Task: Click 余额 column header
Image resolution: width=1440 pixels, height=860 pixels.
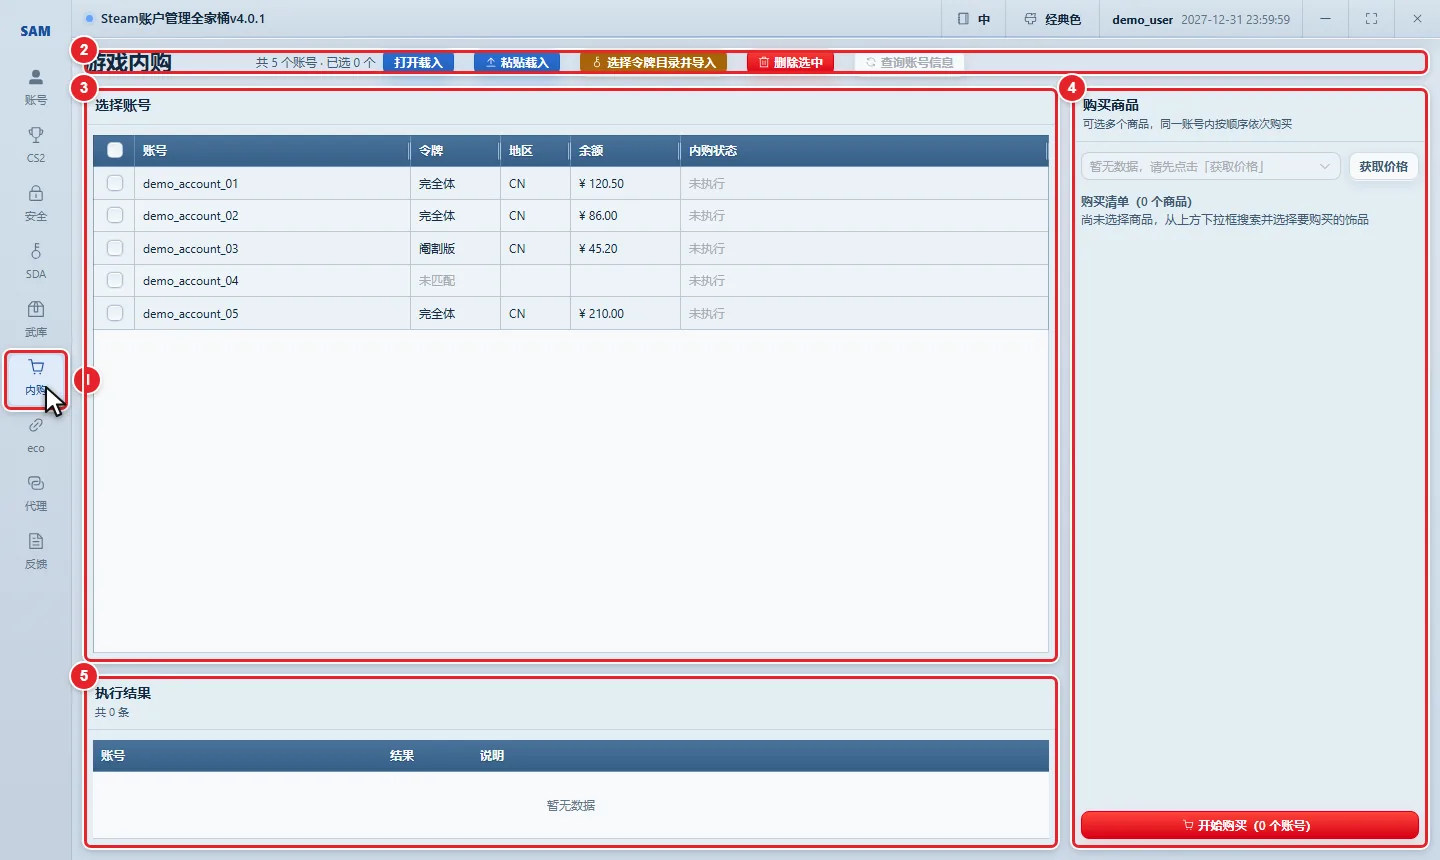Action: point(625,150)
